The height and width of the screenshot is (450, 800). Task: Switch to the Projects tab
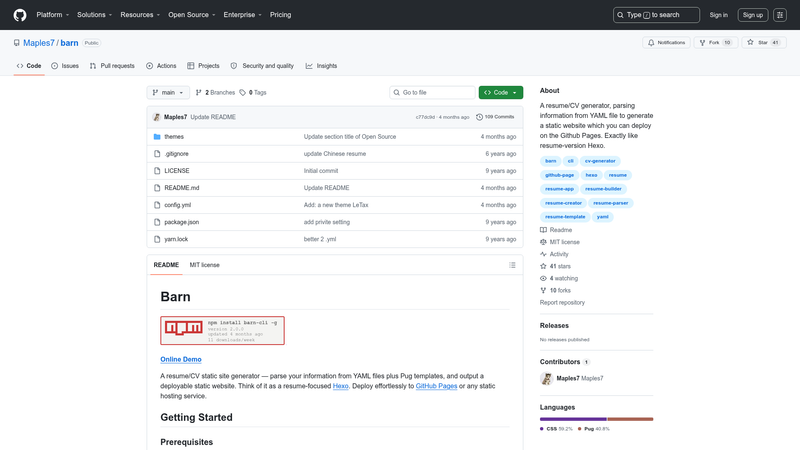pyautogui.click(x=203, y=66)
